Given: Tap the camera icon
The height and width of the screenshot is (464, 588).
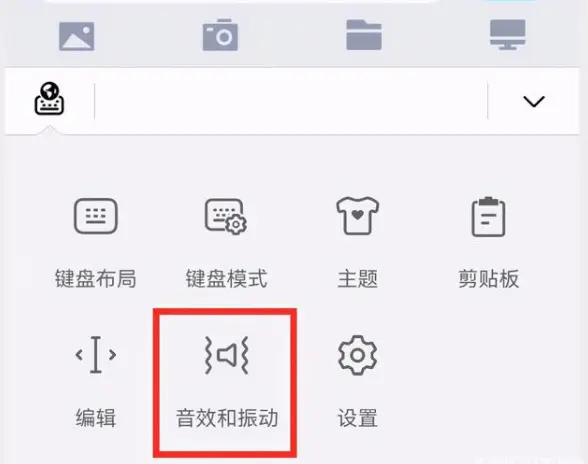Looking at the screenshot, I should point(220,35).
